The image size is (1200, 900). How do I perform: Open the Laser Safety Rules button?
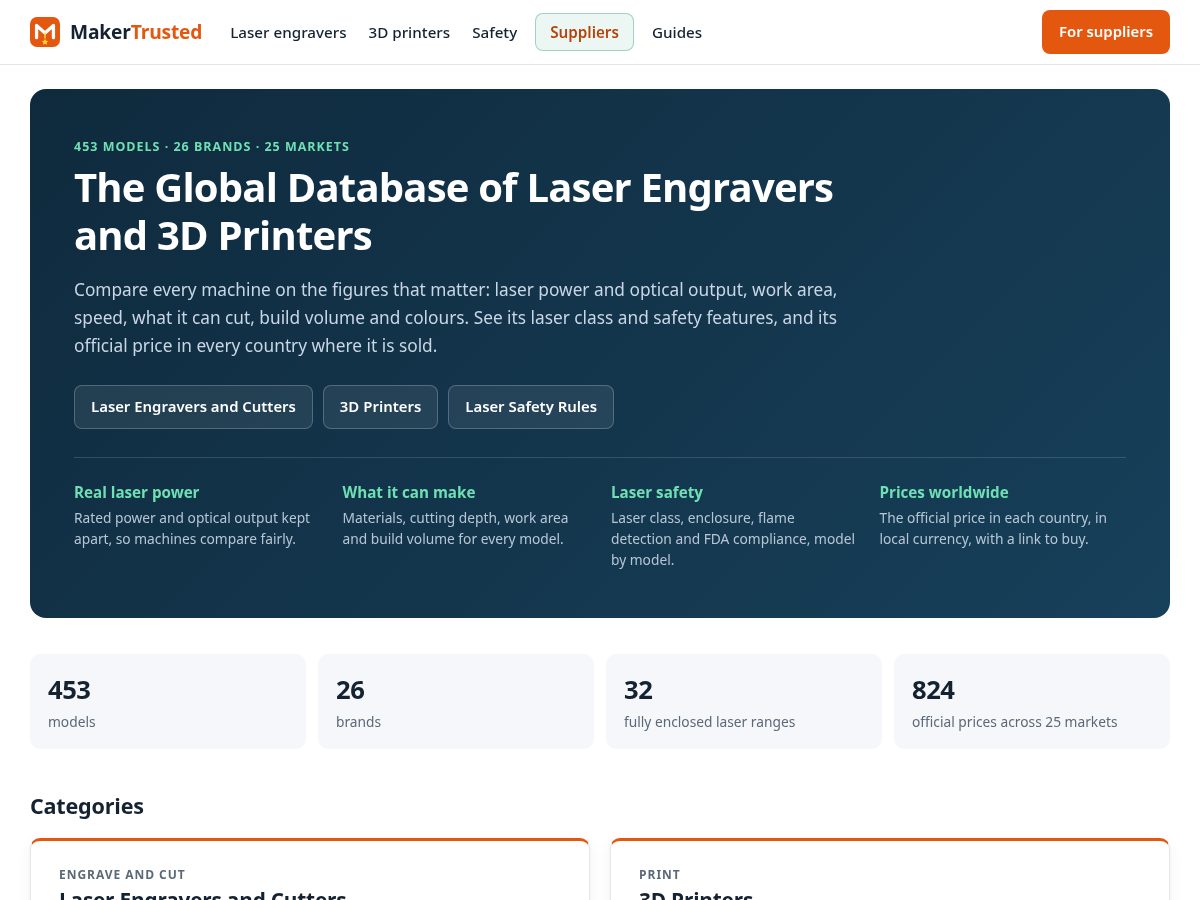(531, 407)
